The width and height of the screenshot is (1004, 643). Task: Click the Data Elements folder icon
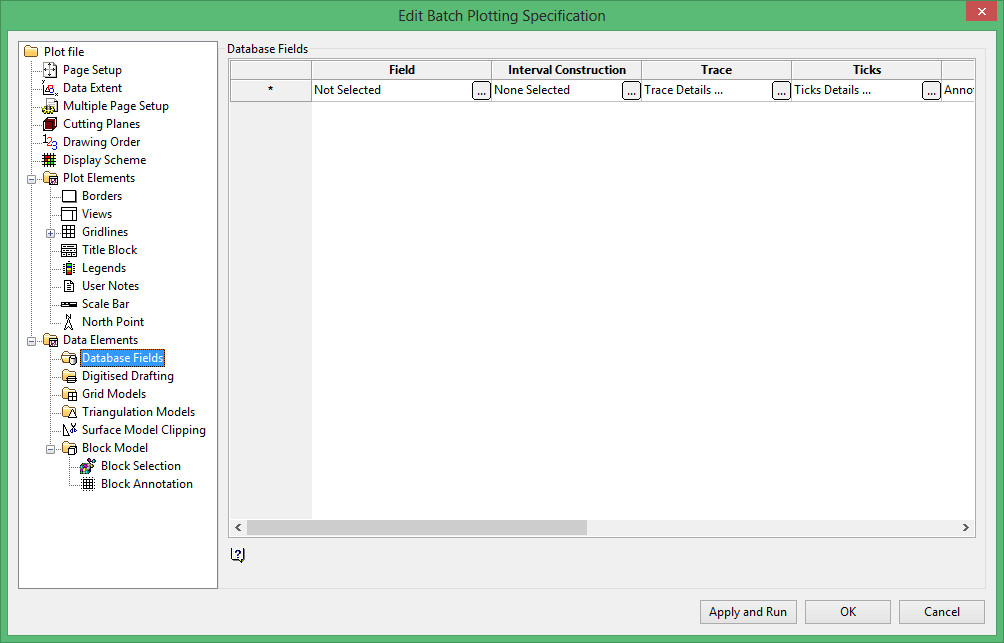[51, 340]
